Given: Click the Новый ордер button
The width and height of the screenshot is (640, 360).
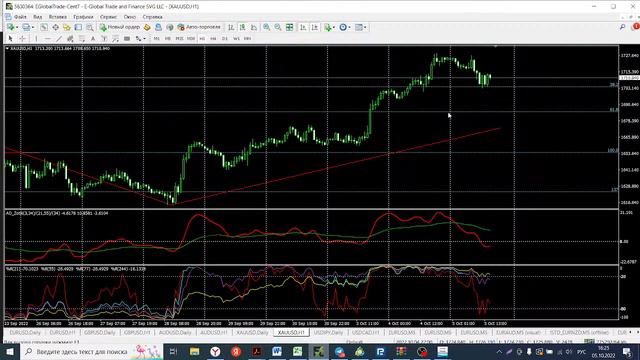Looking at the screenshot, I should (120, 27).
